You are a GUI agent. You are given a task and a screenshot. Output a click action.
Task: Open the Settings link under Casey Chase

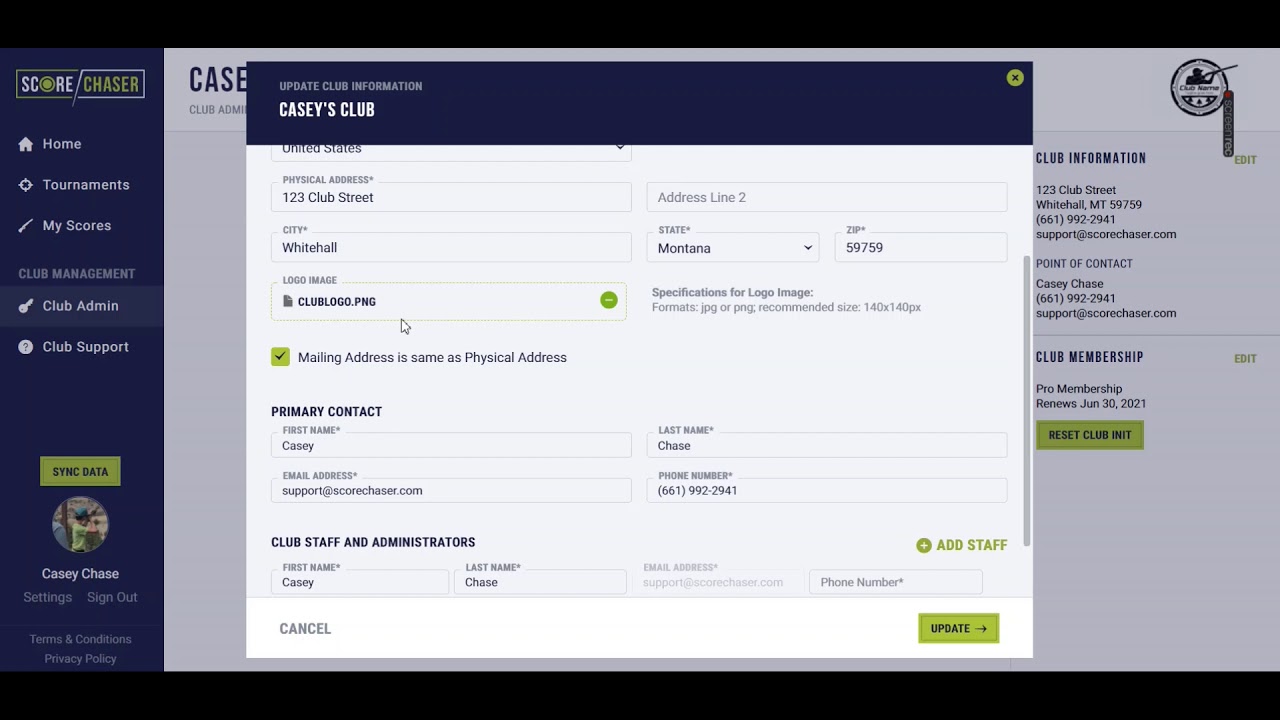(48, 597)
